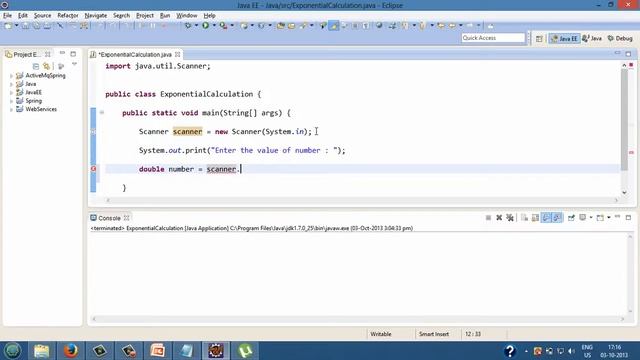This screenshot has width=640, height=360.
Task: Toggle Link with Editor in Project Explorer
Action: coord(47,66)
